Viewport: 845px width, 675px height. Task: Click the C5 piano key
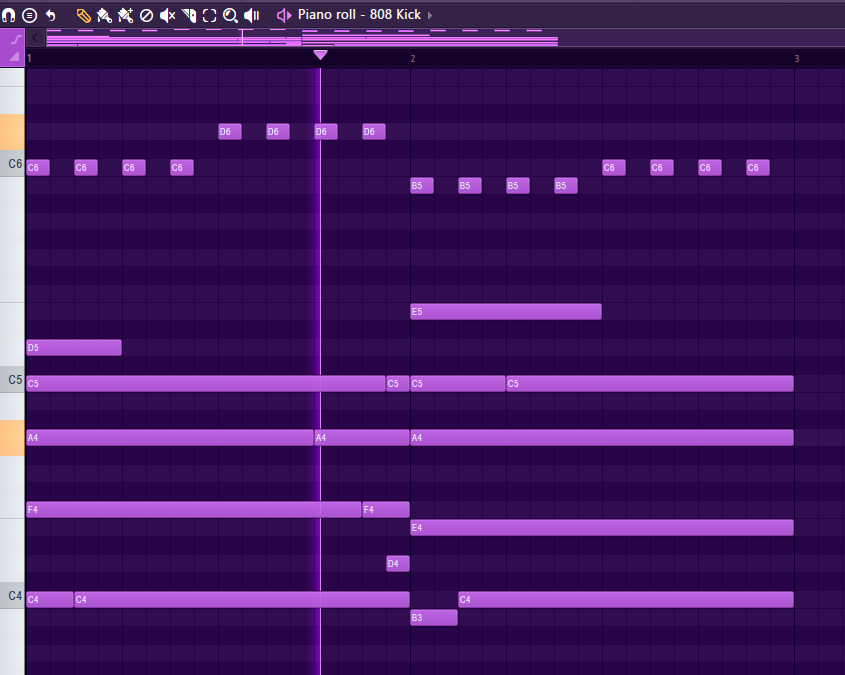pos(12,380)
